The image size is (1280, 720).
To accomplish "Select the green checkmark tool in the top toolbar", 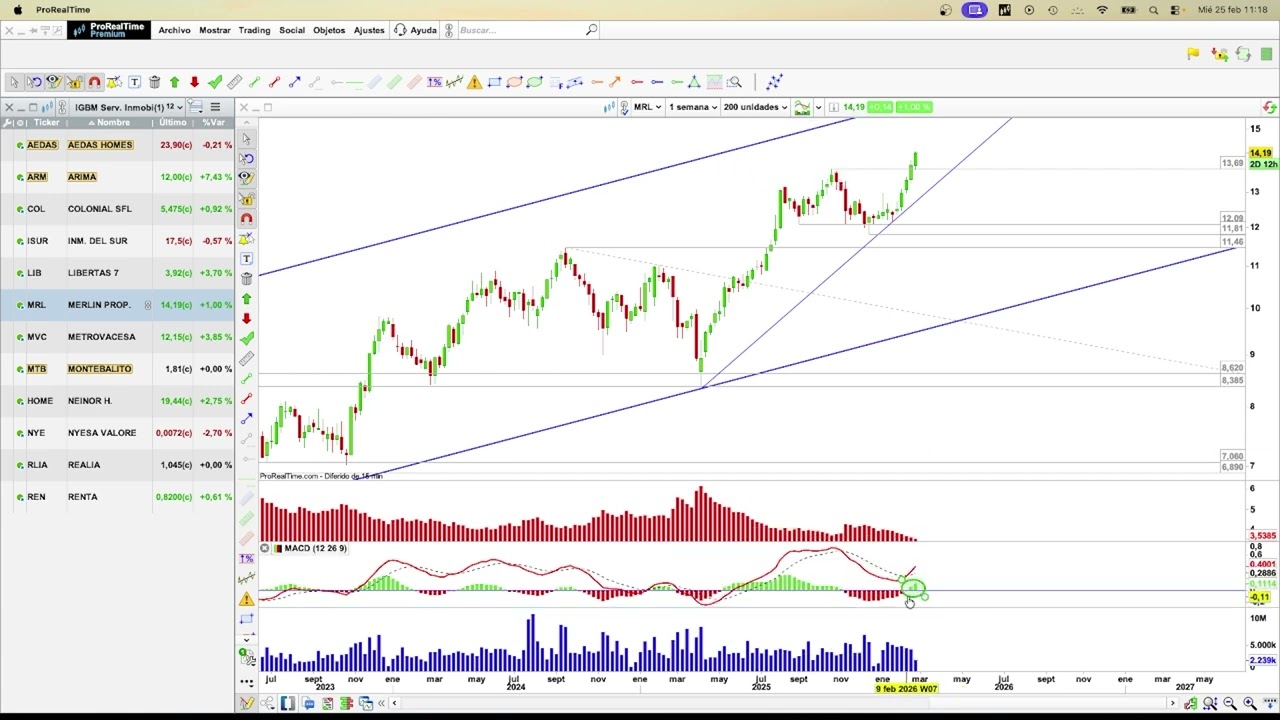I will 214,82.
